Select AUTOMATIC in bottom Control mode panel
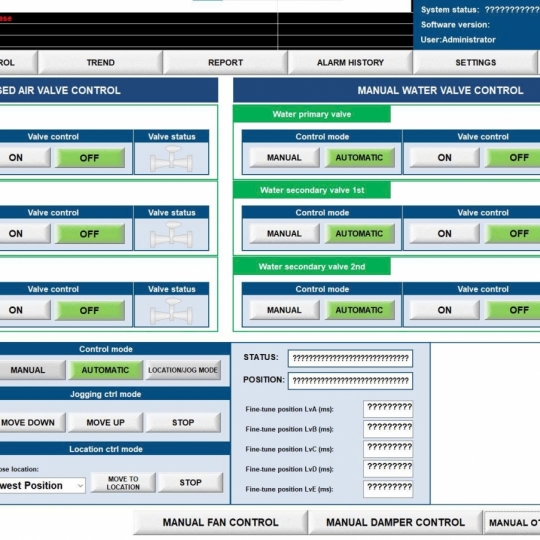The image size is (540, 540). (105, 370)
